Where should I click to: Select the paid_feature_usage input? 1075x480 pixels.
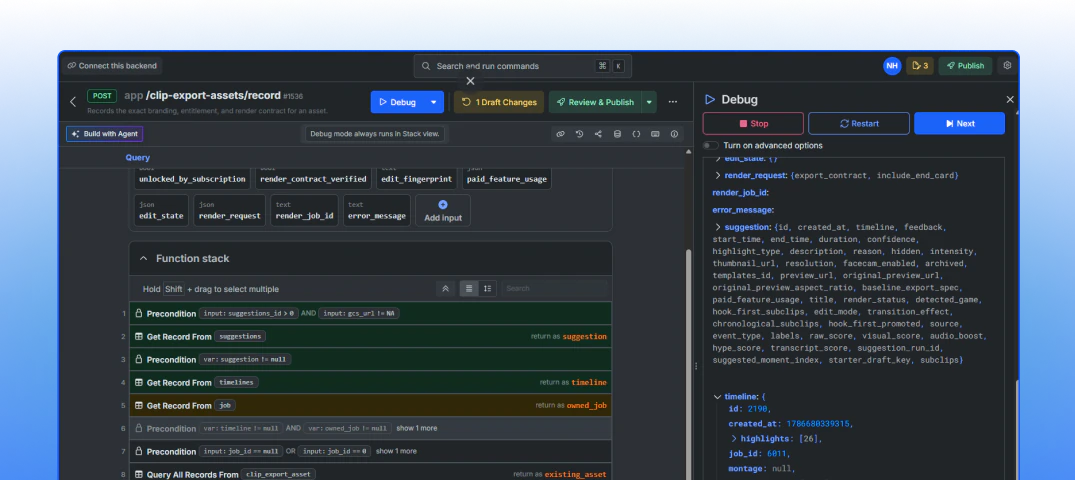click(x=507, y=179)
